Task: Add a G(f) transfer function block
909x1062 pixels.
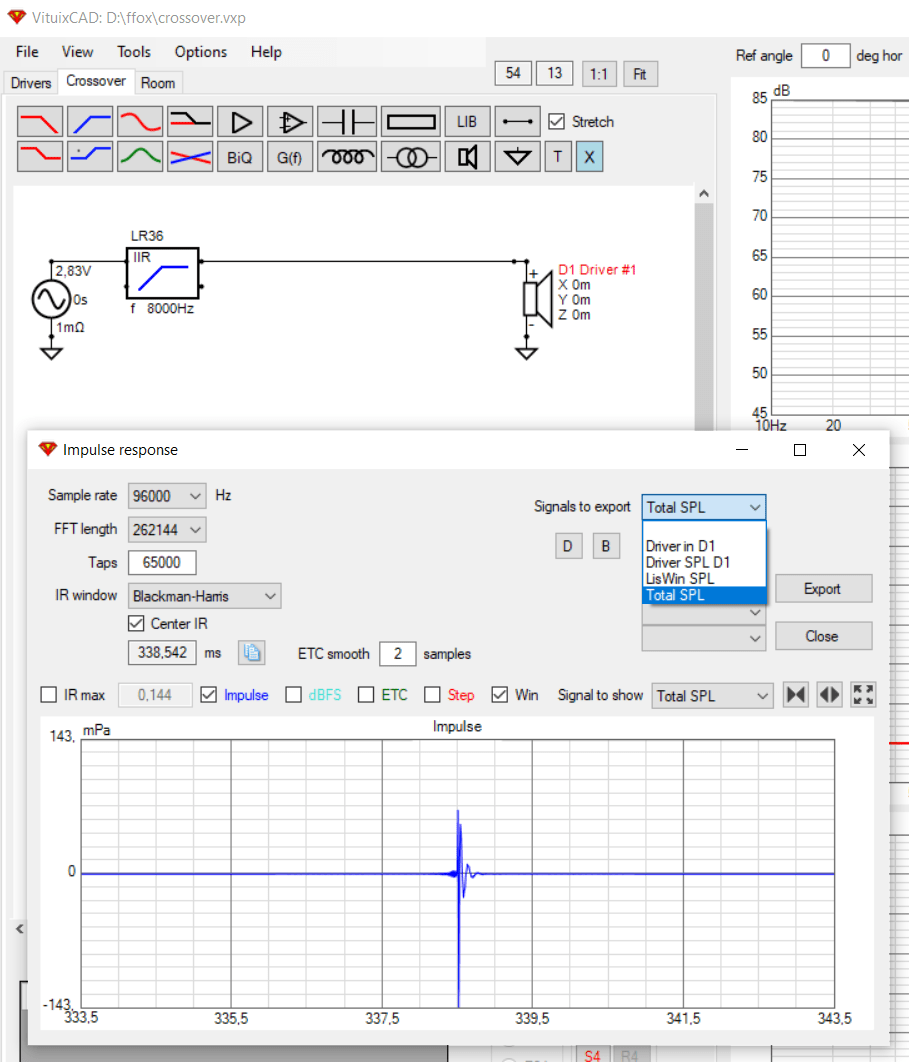Action: [291, 157]
